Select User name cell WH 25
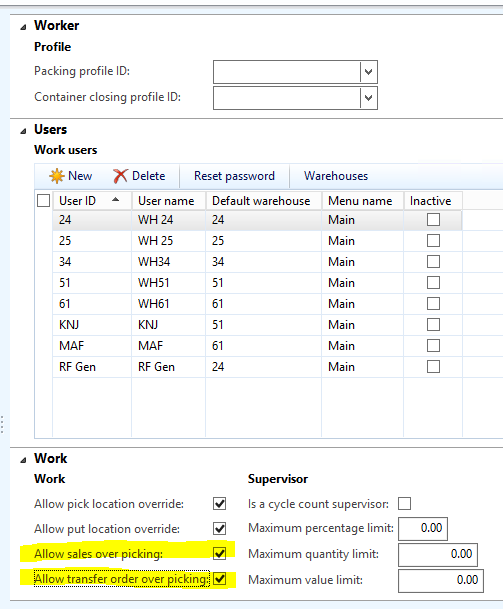 coord(169,241)
